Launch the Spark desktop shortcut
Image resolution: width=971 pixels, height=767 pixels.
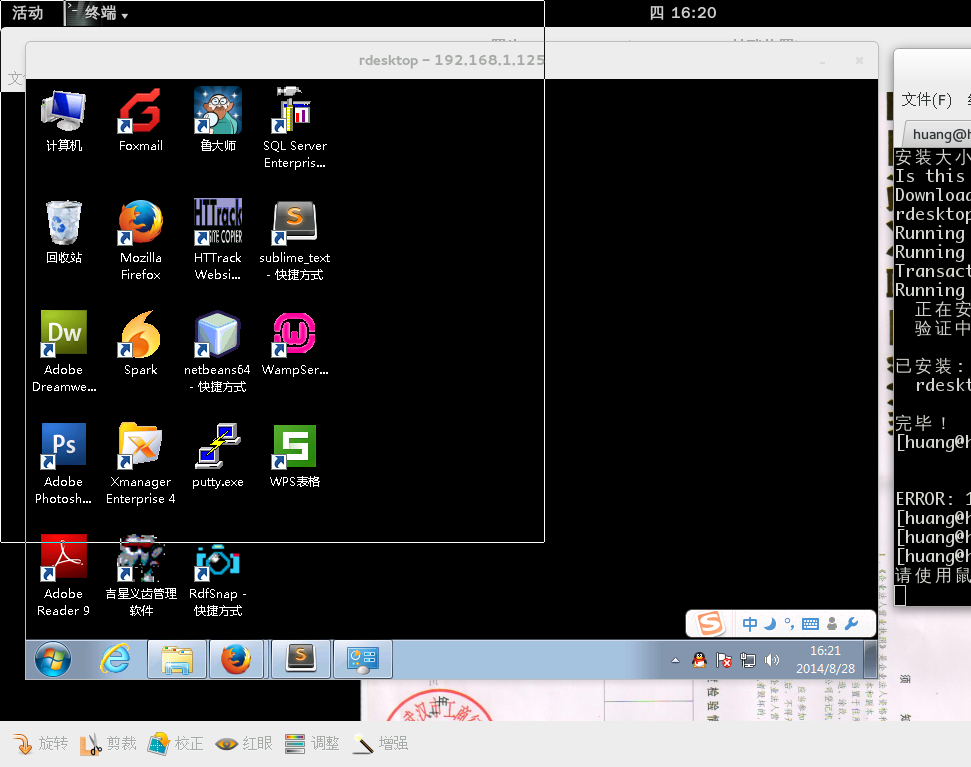141,345
